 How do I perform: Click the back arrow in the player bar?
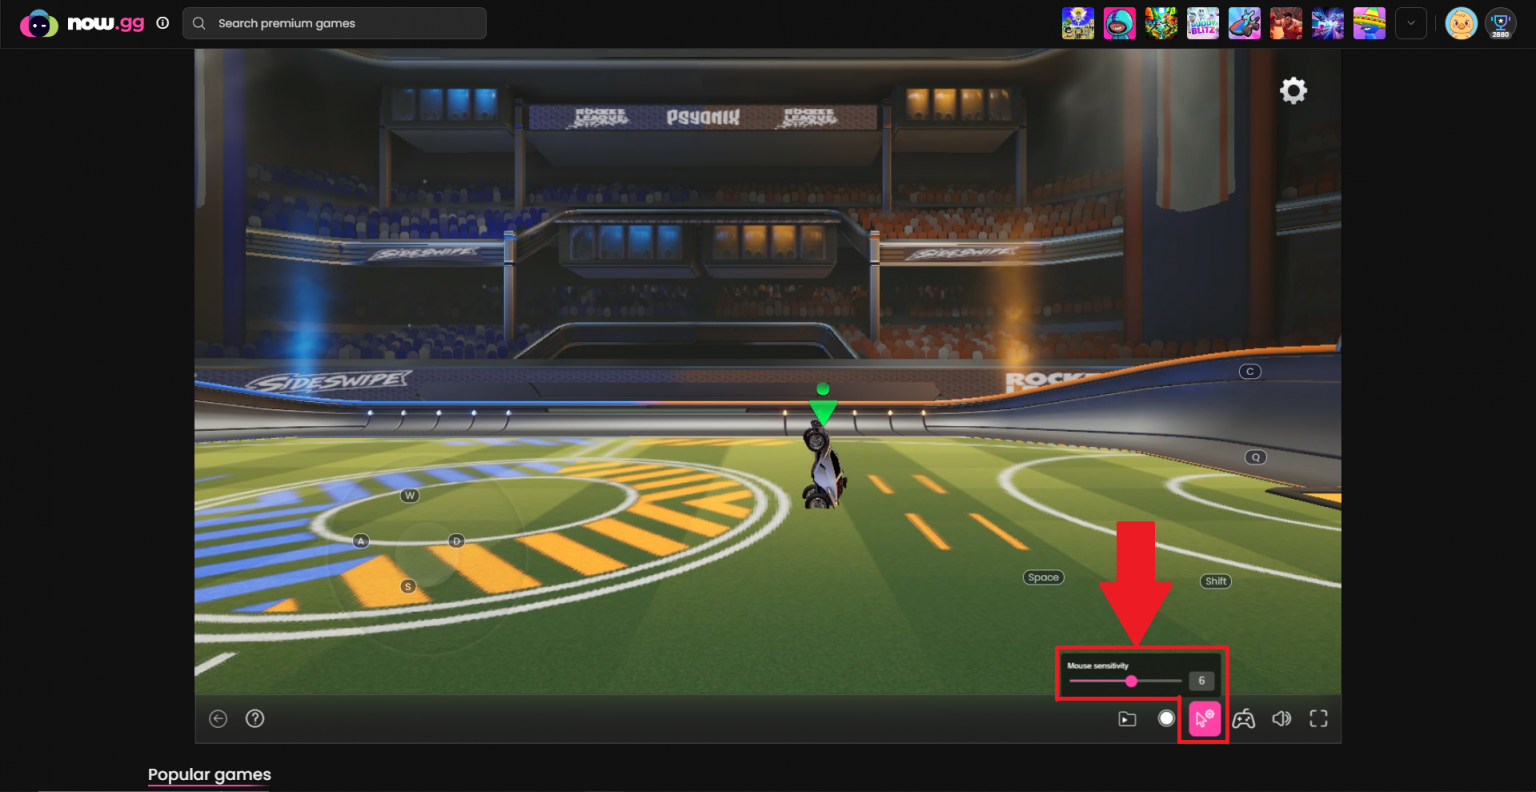(x=218, y=719)
